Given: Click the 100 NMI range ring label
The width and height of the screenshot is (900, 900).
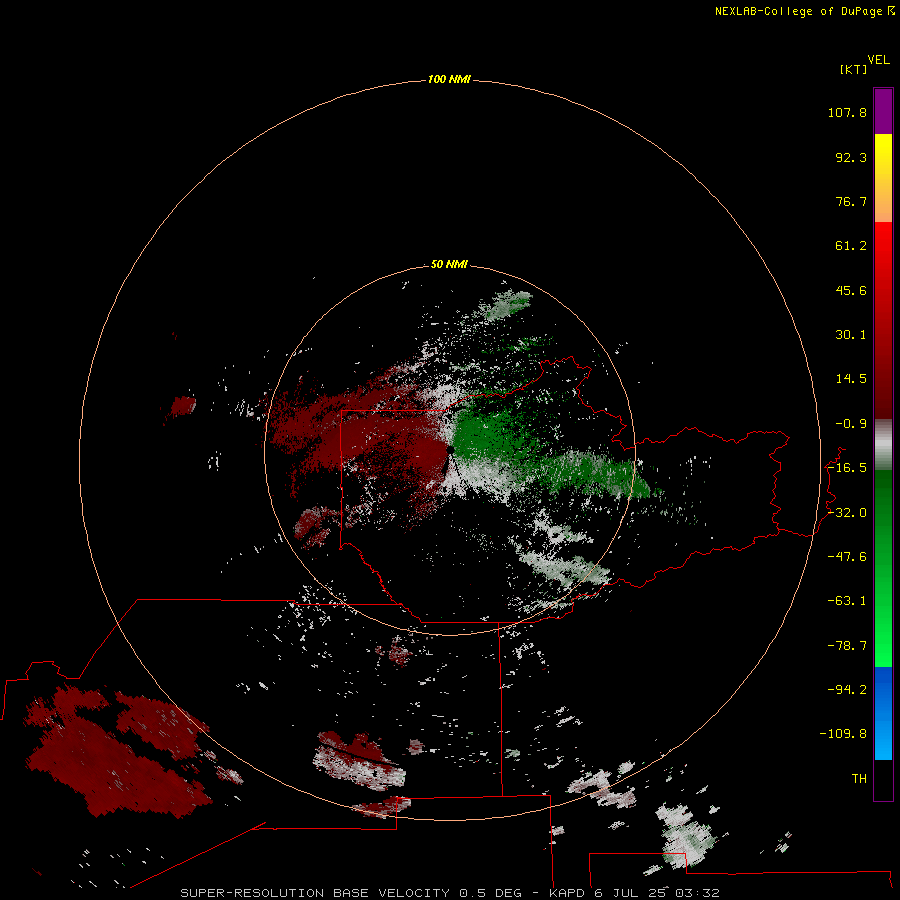Looking at the screenshot, I should coord(449,79).
